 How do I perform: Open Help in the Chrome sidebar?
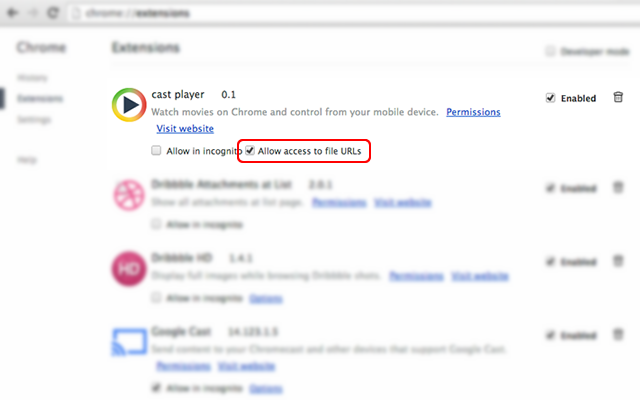27,160
